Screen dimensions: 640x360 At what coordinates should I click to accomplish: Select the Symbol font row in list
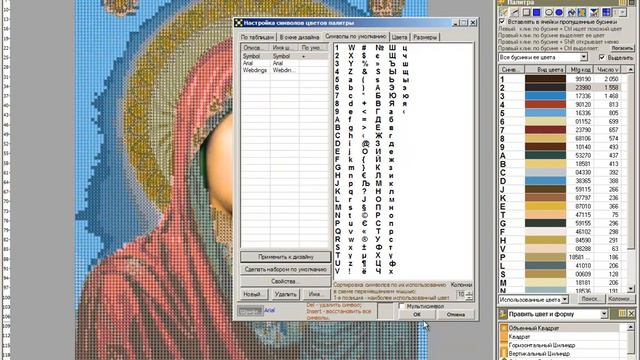[x=284, y=56]
